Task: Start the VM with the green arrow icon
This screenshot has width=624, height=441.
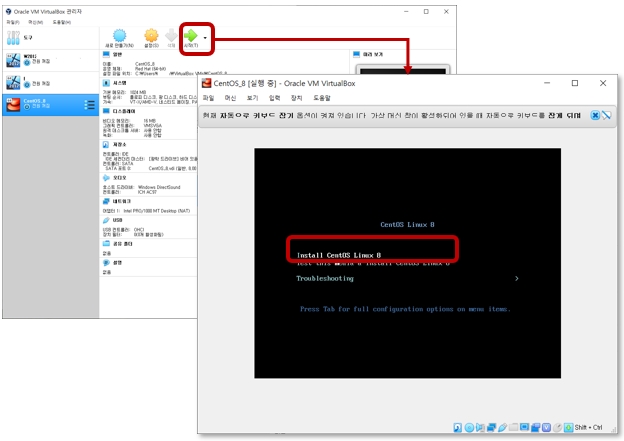Action: pyautogui.click(x=191, y=35)
